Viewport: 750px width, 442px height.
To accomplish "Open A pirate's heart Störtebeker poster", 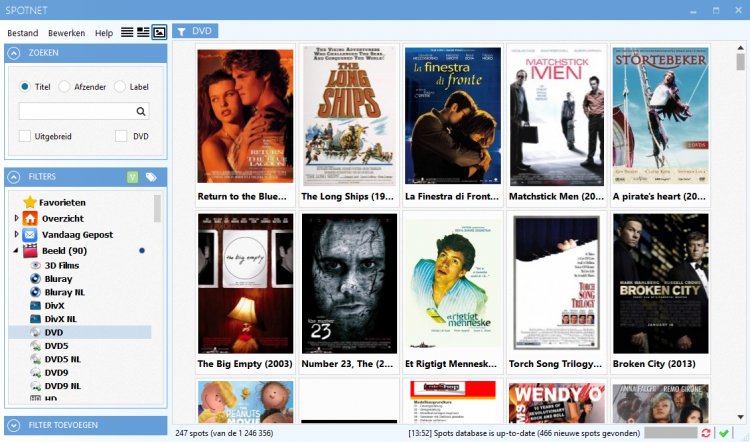I will tap(661, 116).
